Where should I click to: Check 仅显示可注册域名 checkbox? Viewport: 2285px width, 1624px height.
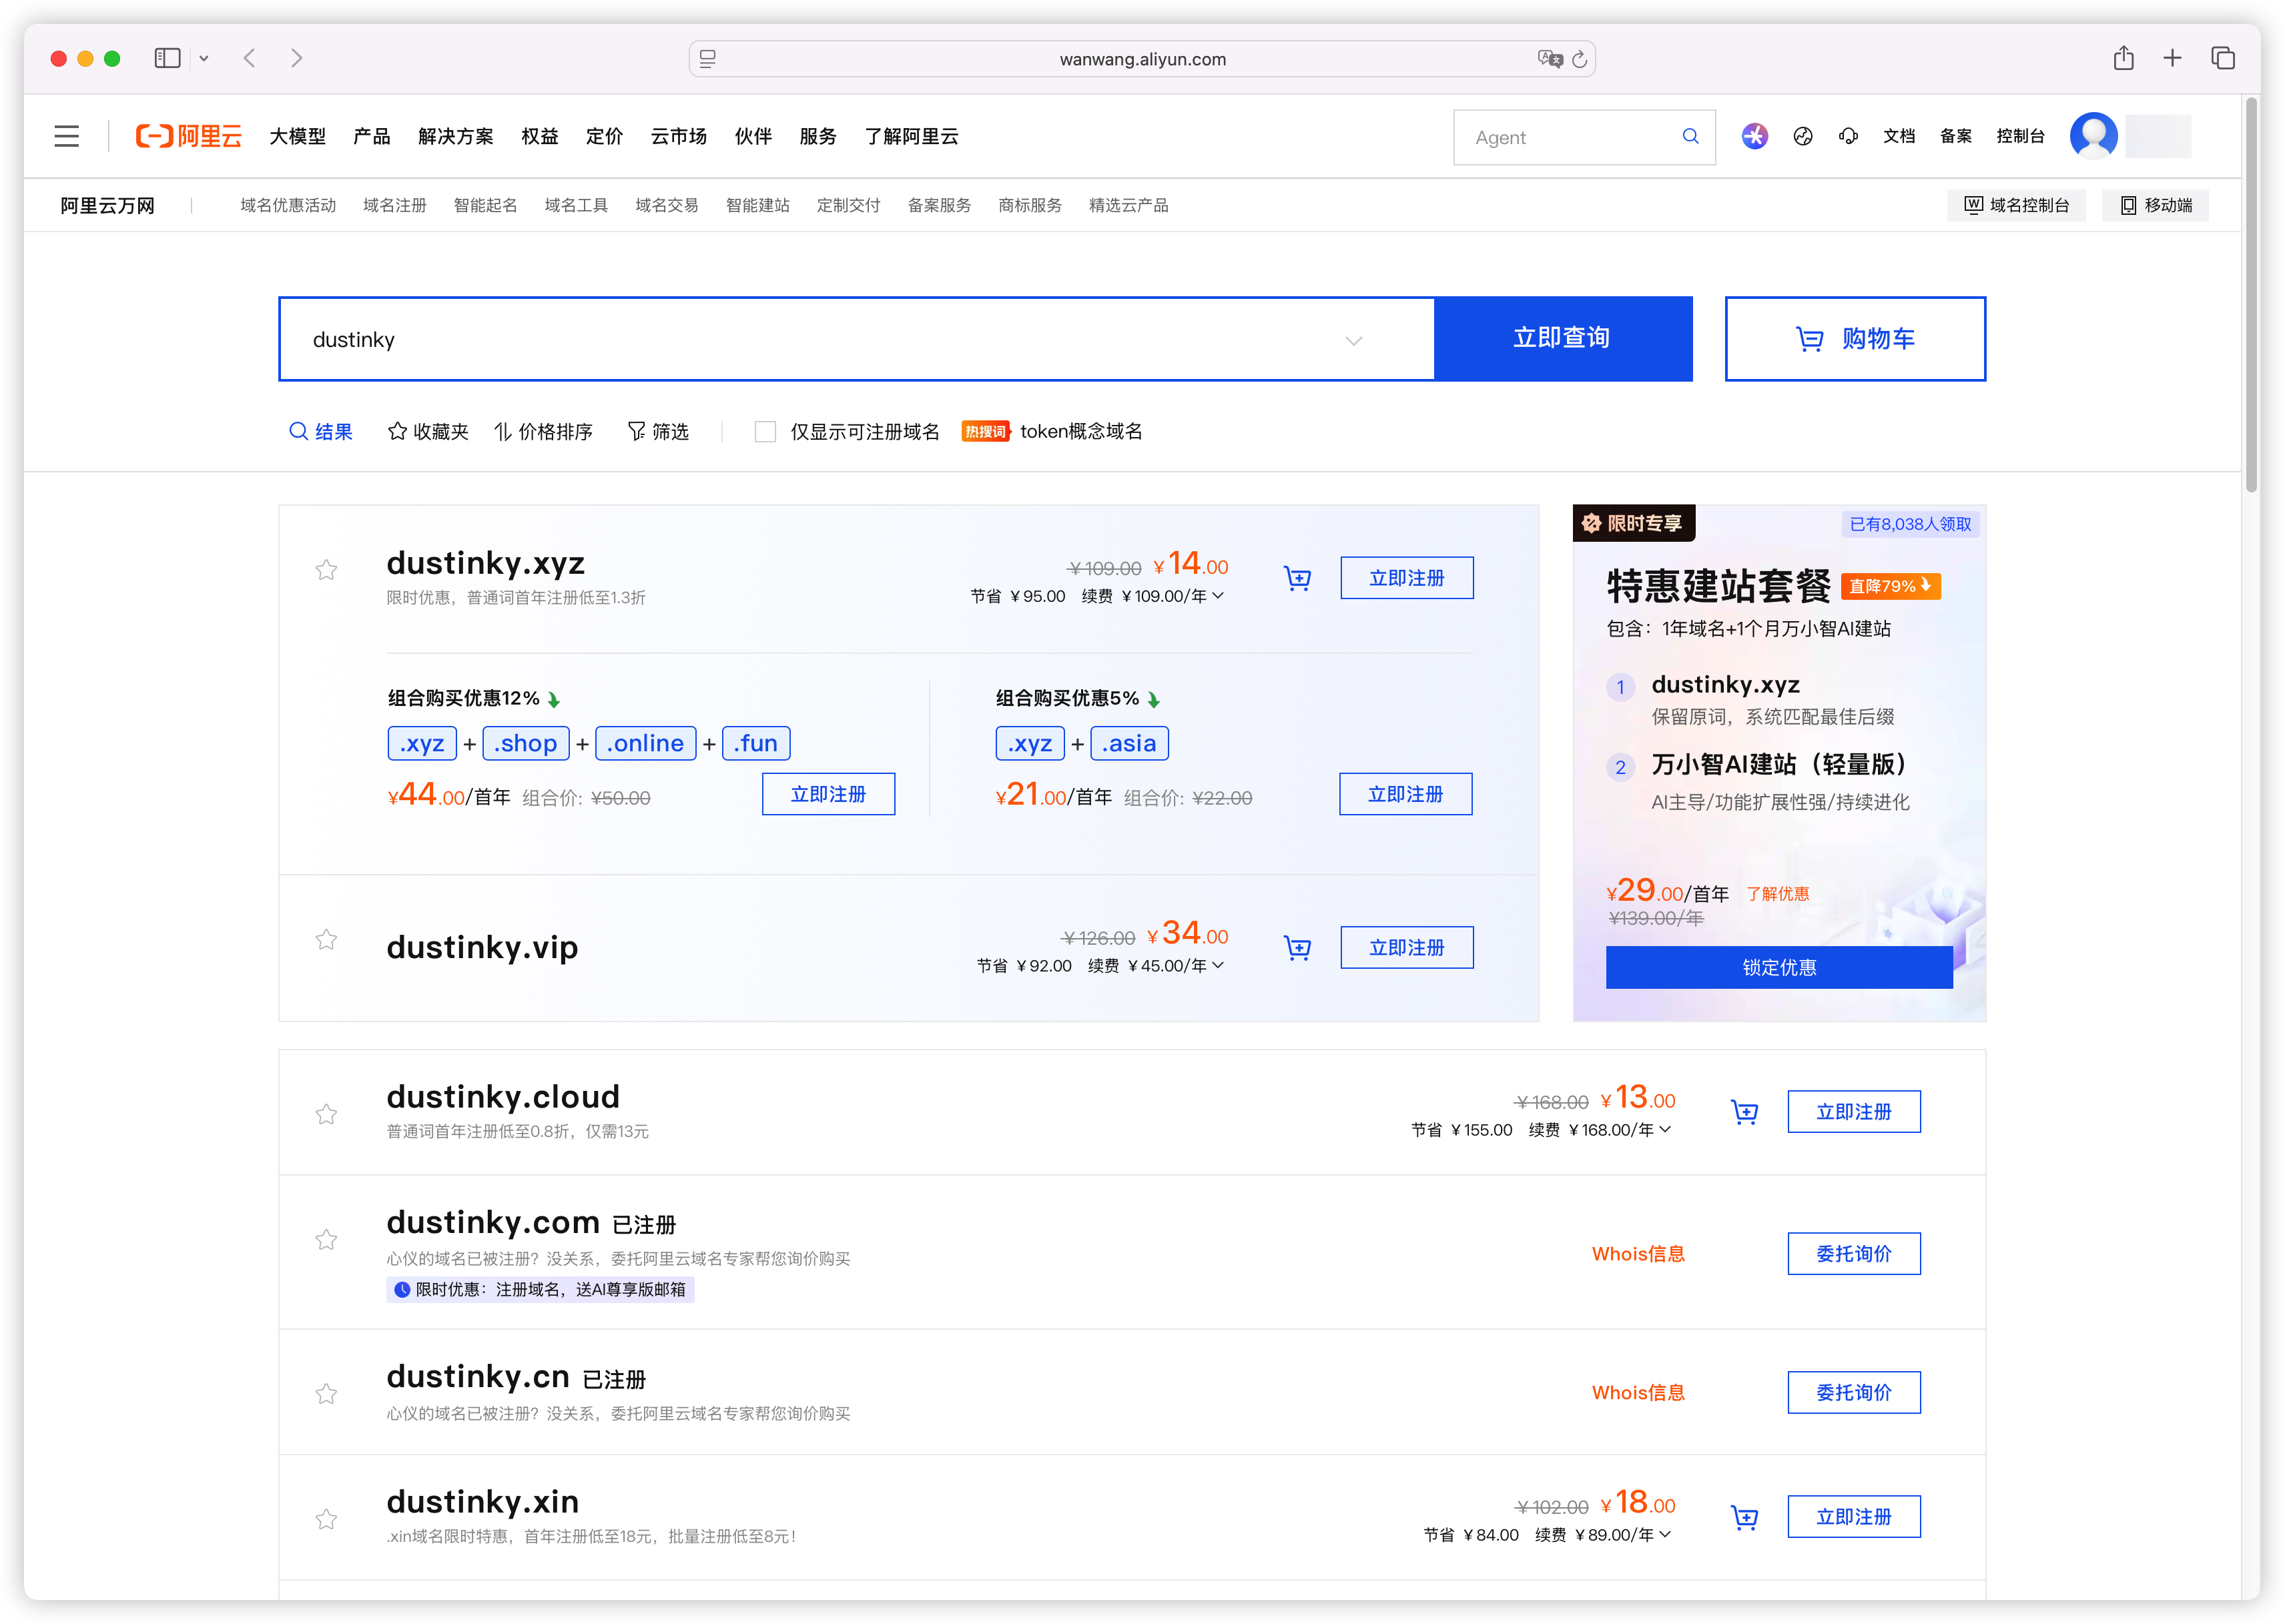click(x=765, y=432)
